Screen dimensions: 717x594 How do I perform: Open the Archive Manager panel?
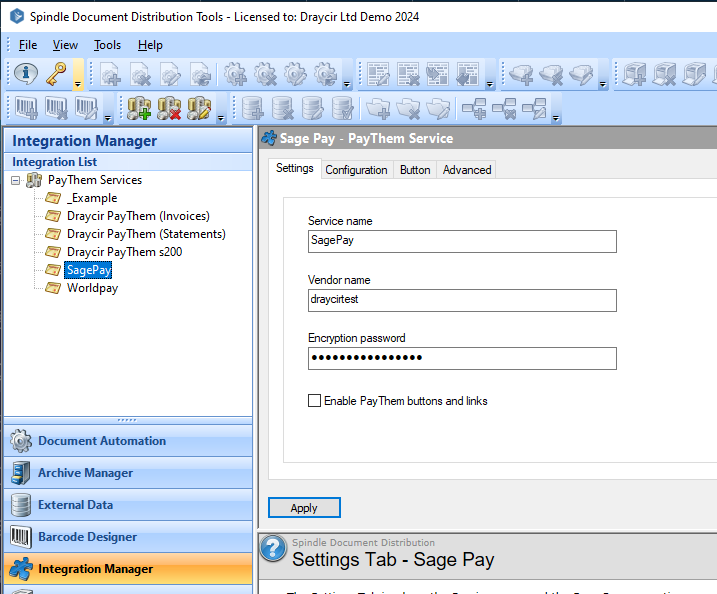pyautogui.click(x=128, y=473)
